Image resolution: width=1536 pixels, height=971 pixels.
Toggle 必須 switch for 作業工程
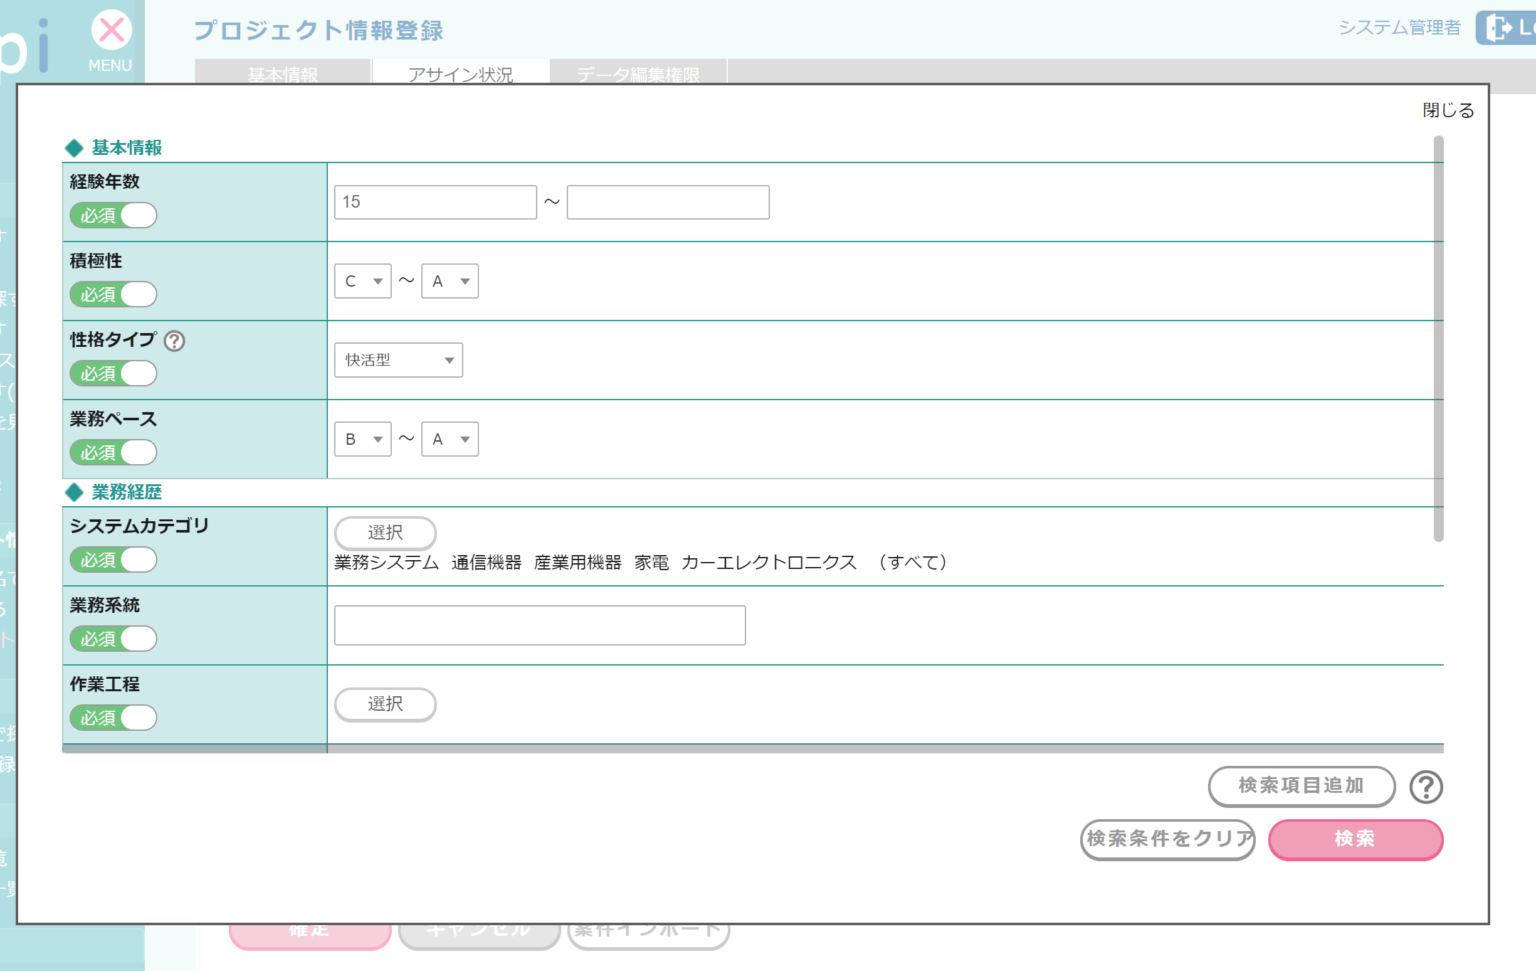pos(113,718)
